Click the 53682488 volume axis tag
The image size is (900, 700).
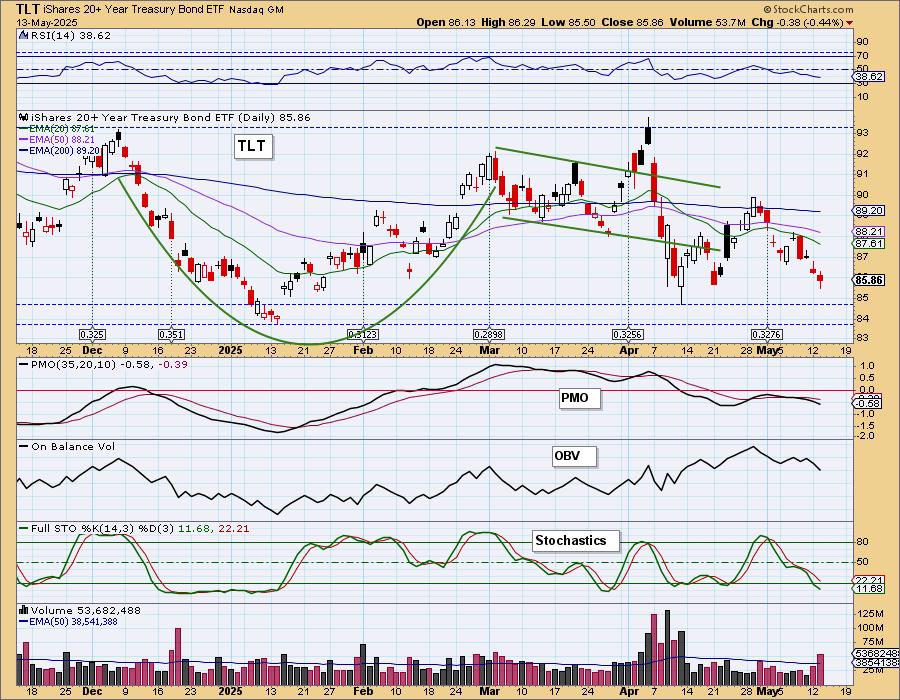pyautogui.click(x=876, y=654)
